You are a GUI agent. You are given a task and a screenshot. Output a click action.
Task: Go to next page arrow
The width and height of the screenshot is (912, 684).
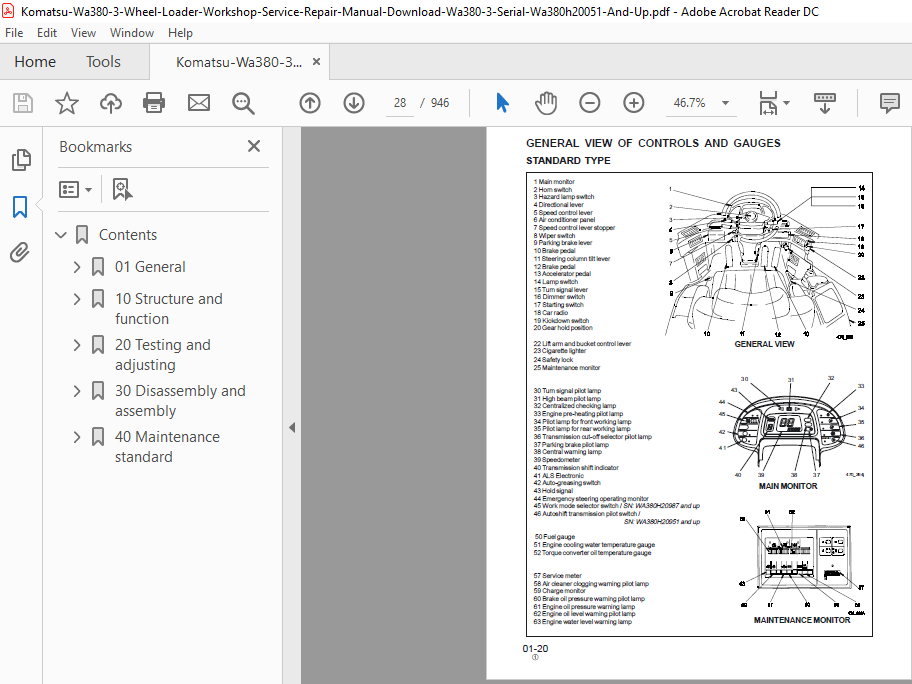[x=354, y=103]
